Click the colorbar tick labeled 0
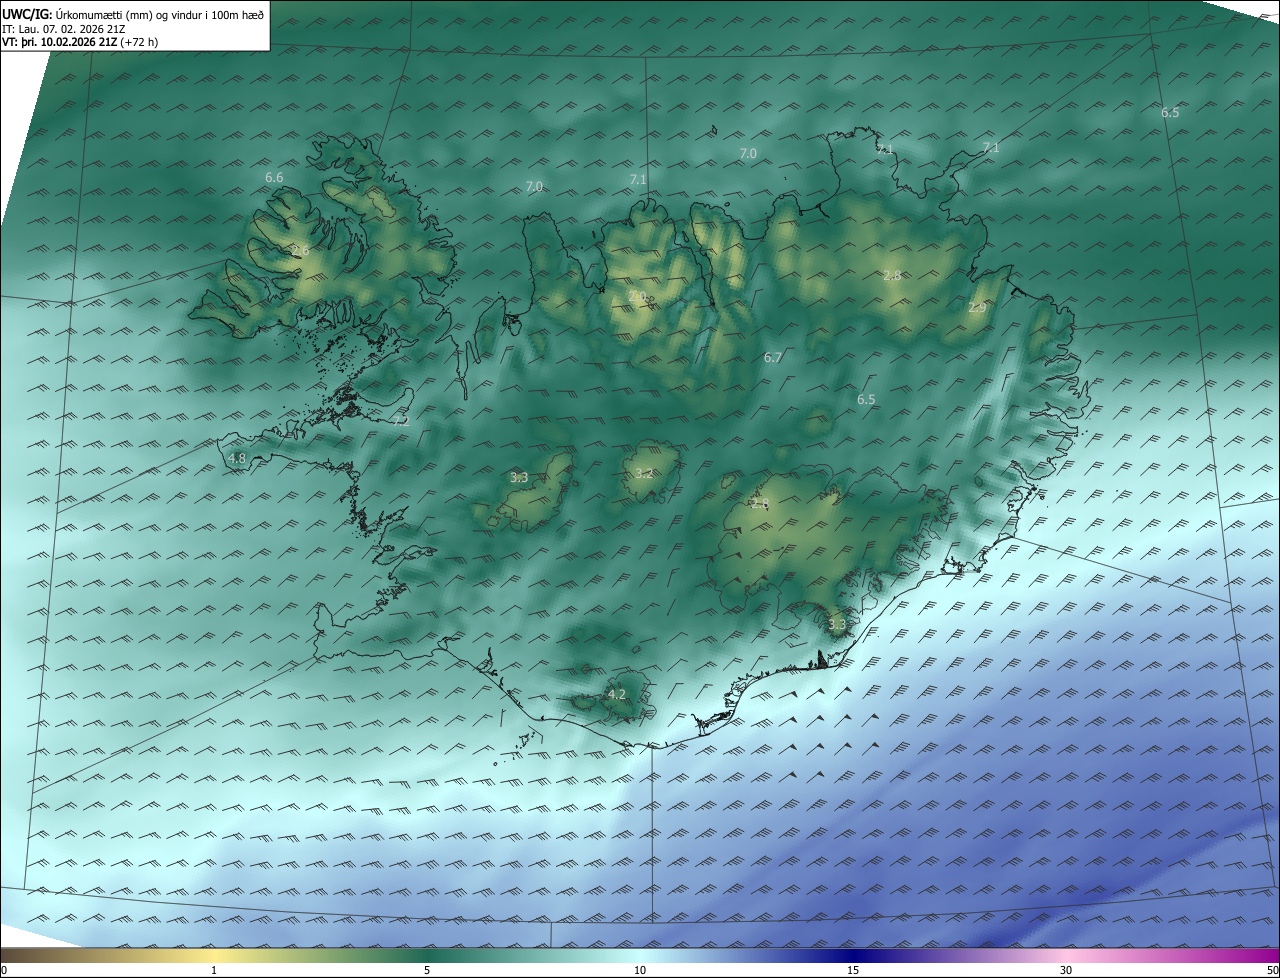Viewport: 1280px width, 978px height. click(x=4, y=970)
